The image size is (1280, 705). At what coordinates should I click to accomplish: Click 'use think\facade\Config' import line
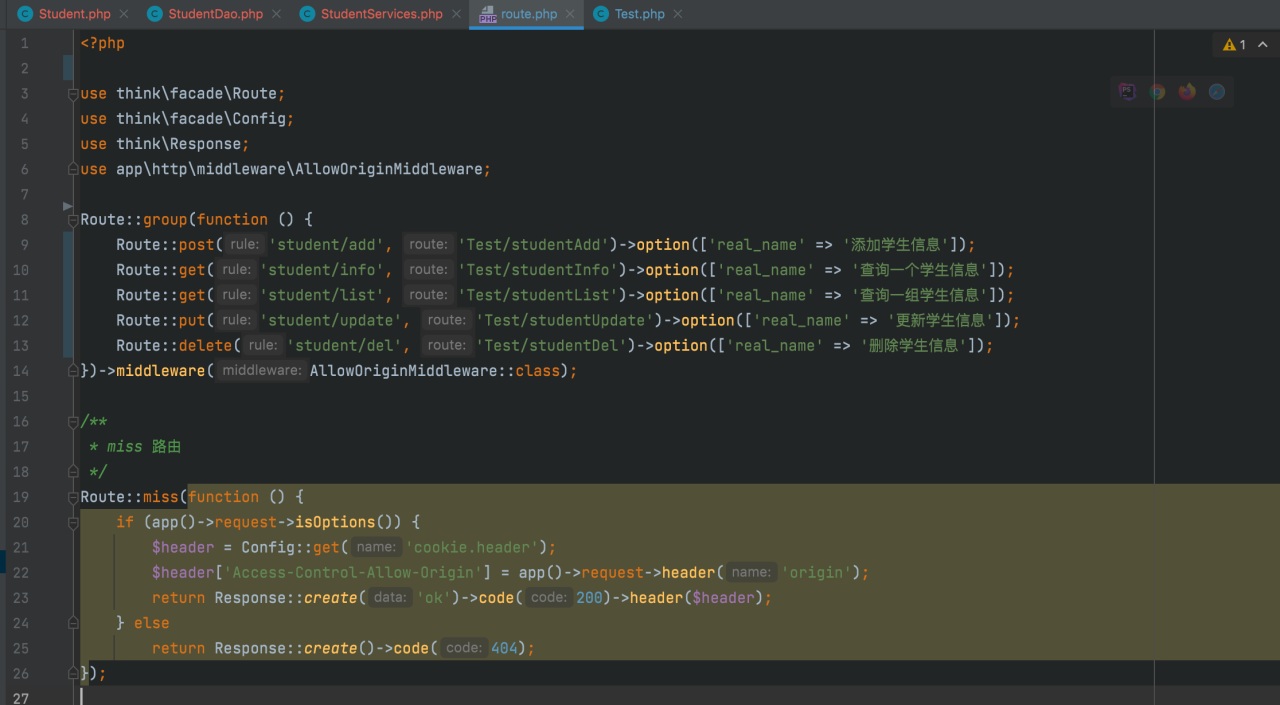(x=187, y=119)
